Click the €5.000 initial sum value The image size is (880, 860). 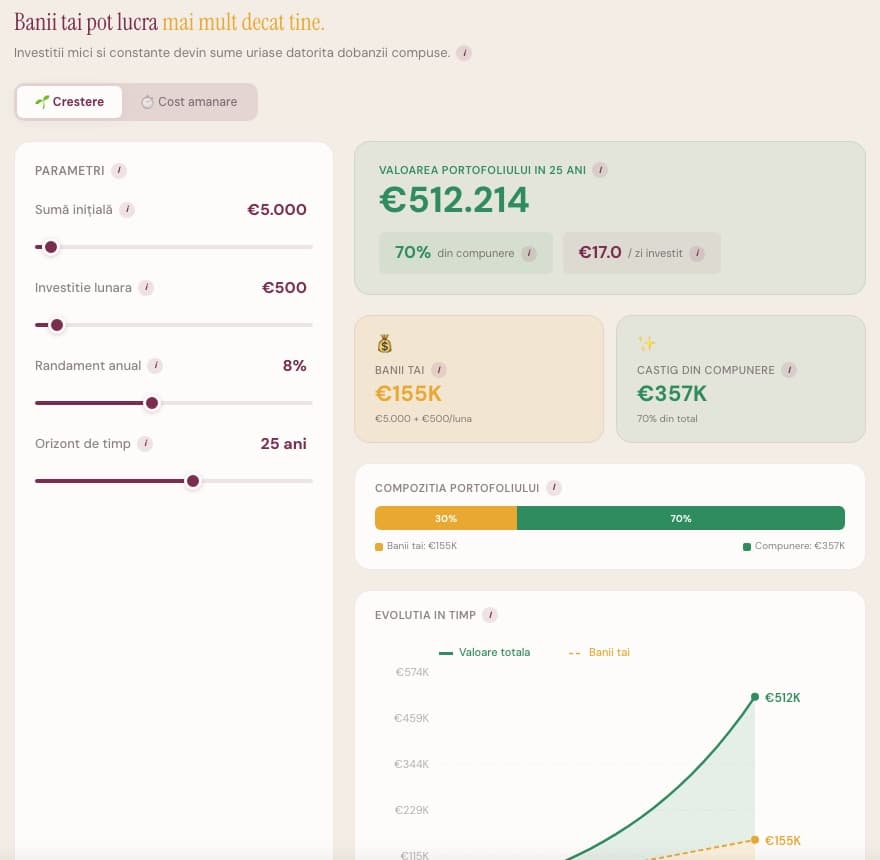point(277,209)
